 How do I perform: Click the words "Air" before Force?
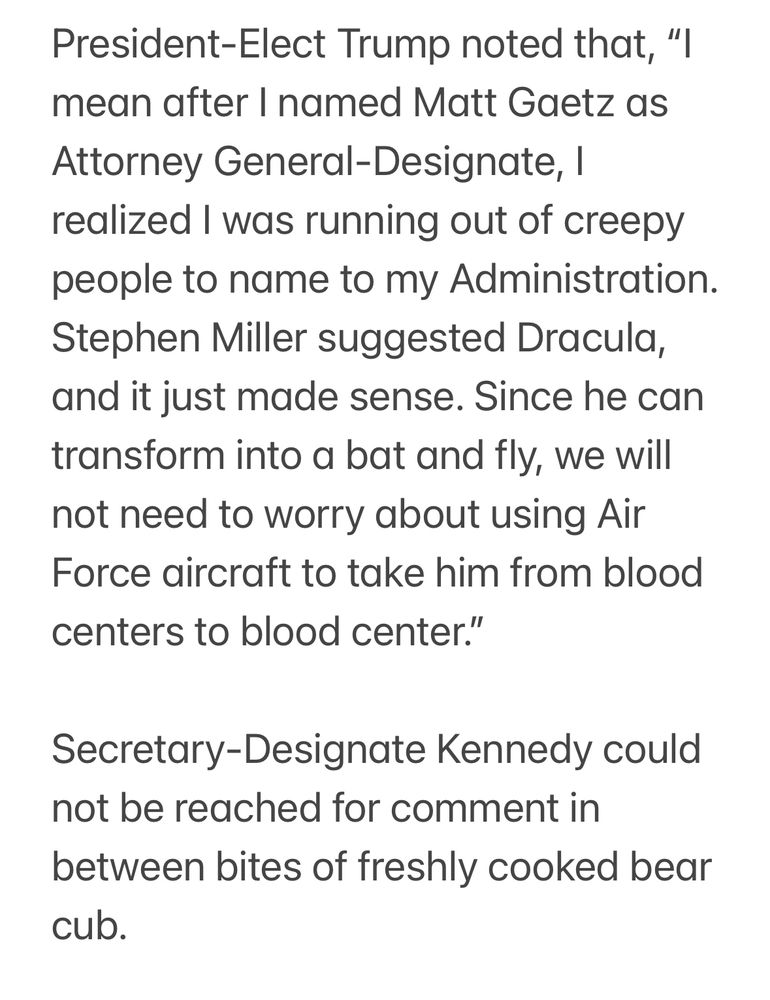pos(621,515)
